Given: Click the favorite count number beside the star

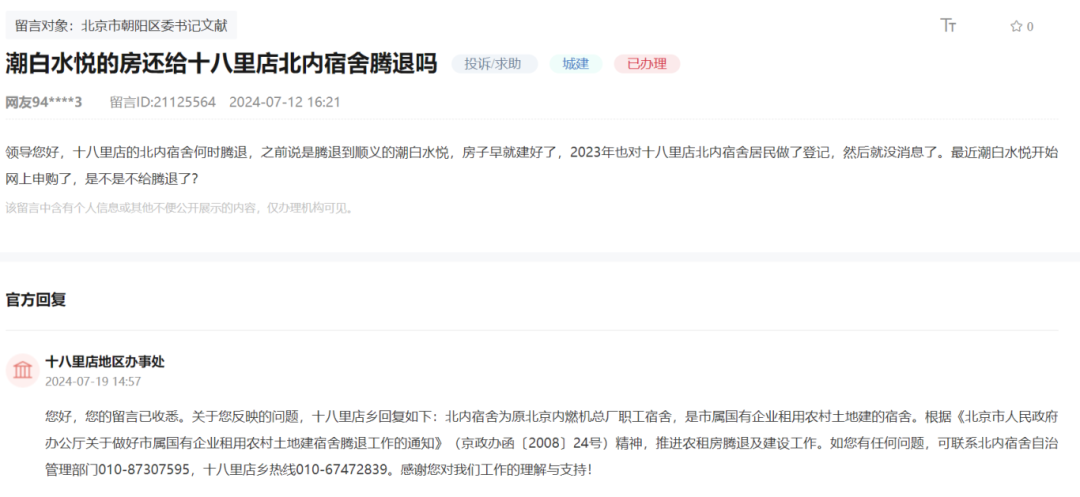Looking at the screenshot, I should (x=1030, y=27).
